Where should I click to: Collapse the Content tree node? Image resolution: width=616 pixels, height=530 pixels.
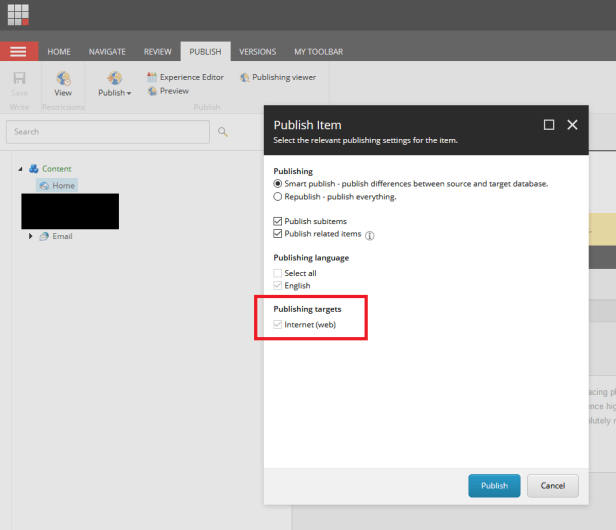point(21,169)
